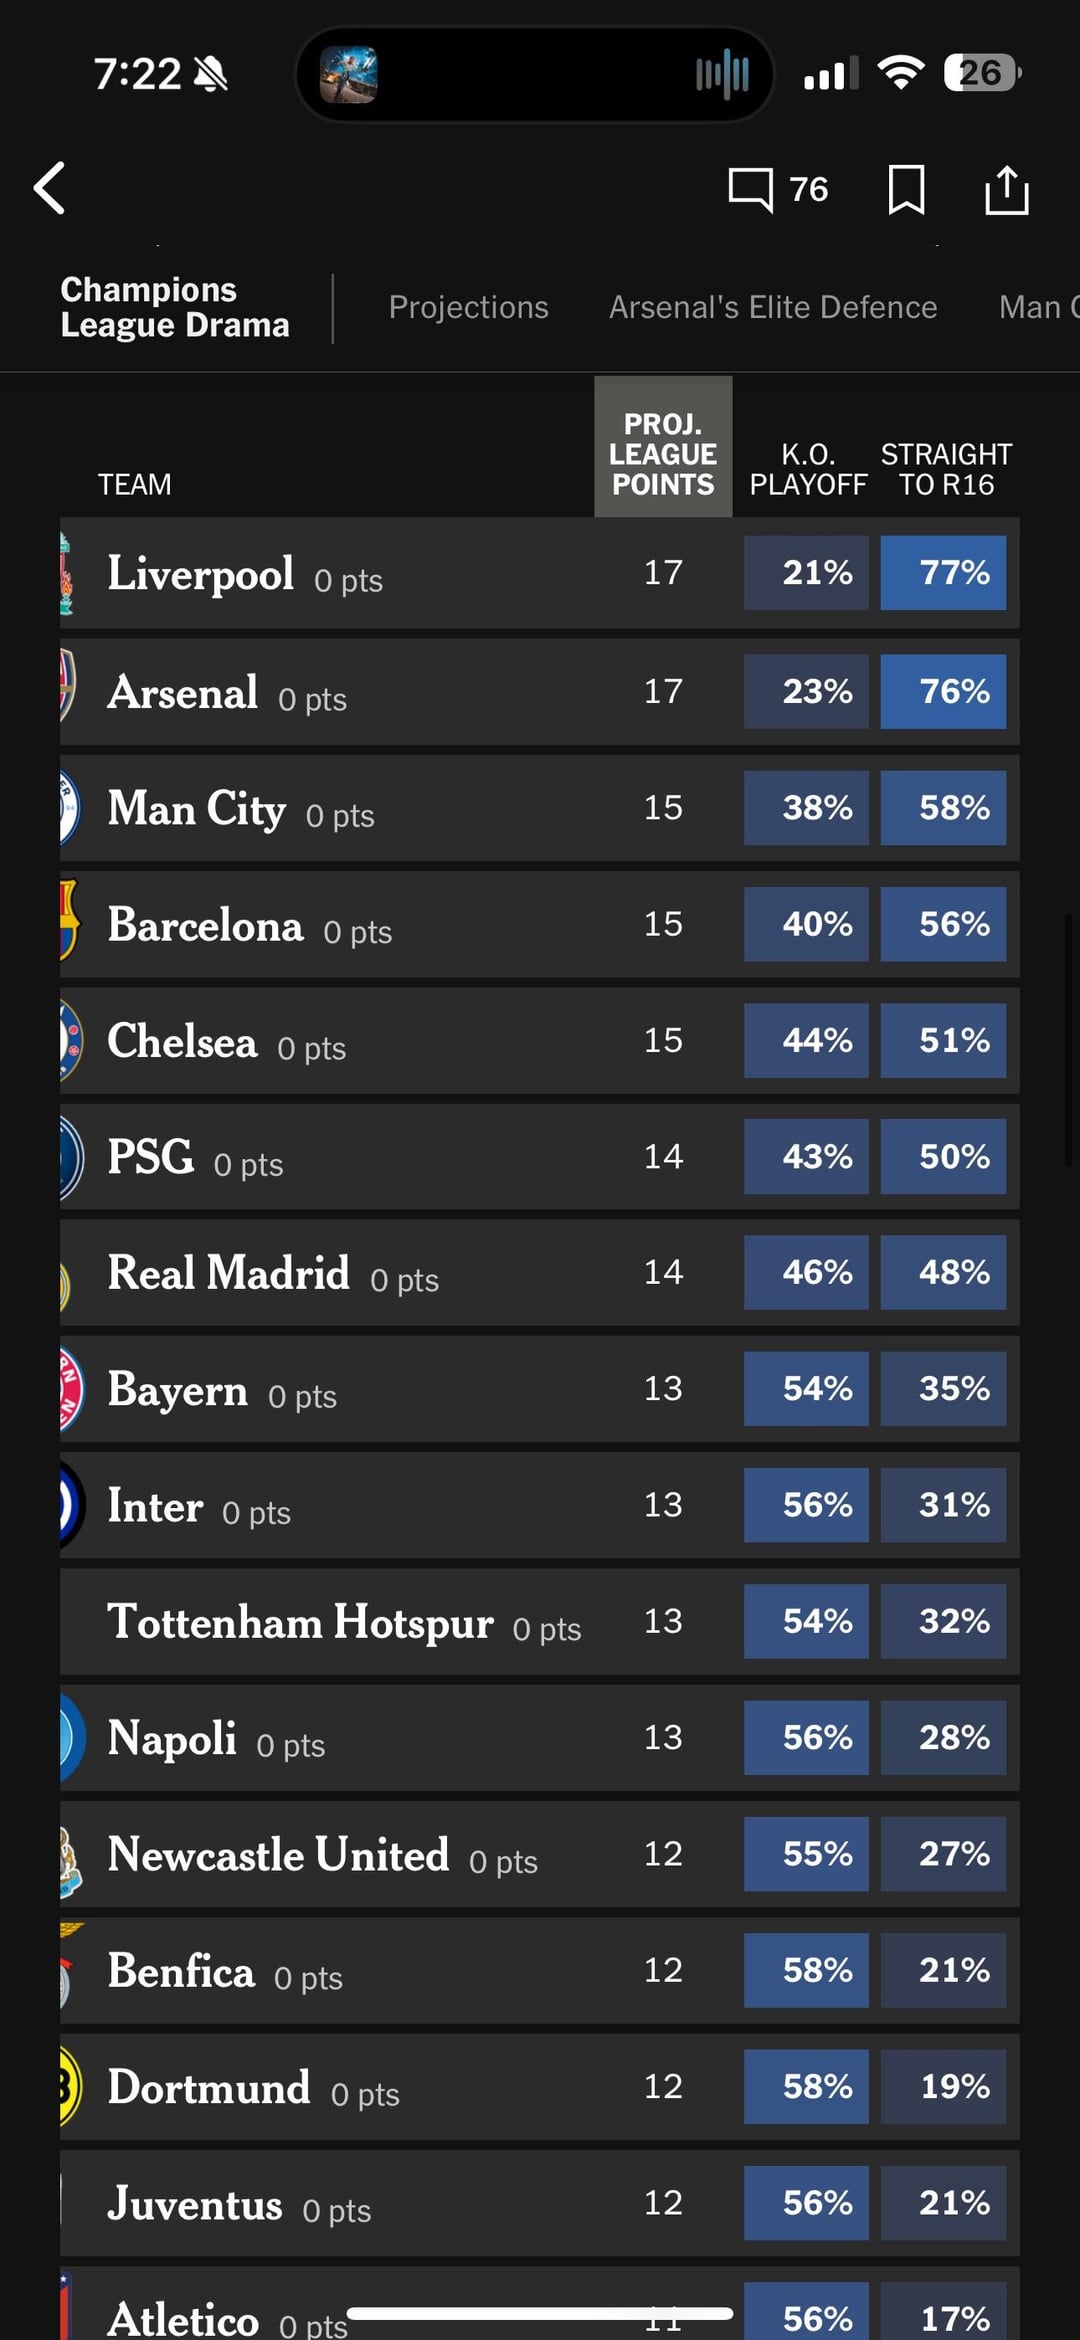Screen dimensions: 1080x2340
Task: Sort by Proj. League Points column
Action: coord(663,454)
